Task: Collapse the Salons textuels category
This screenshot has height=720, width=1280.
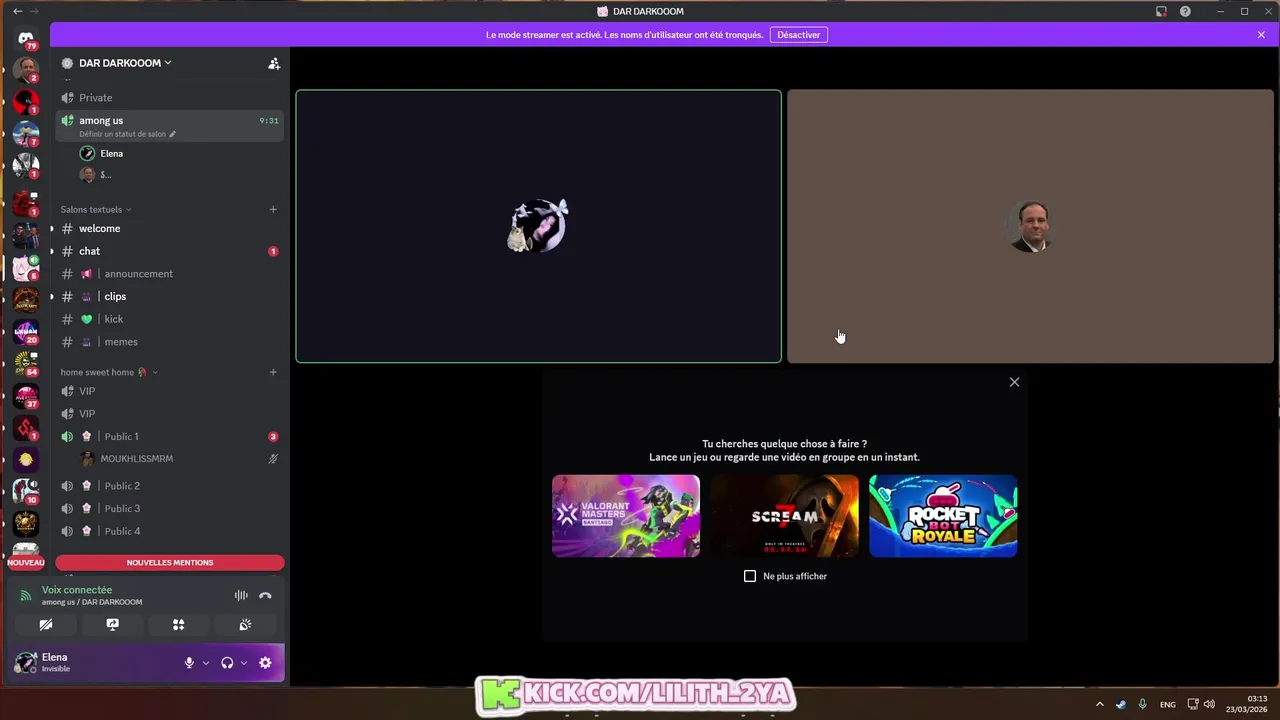Action: point(96,210)
